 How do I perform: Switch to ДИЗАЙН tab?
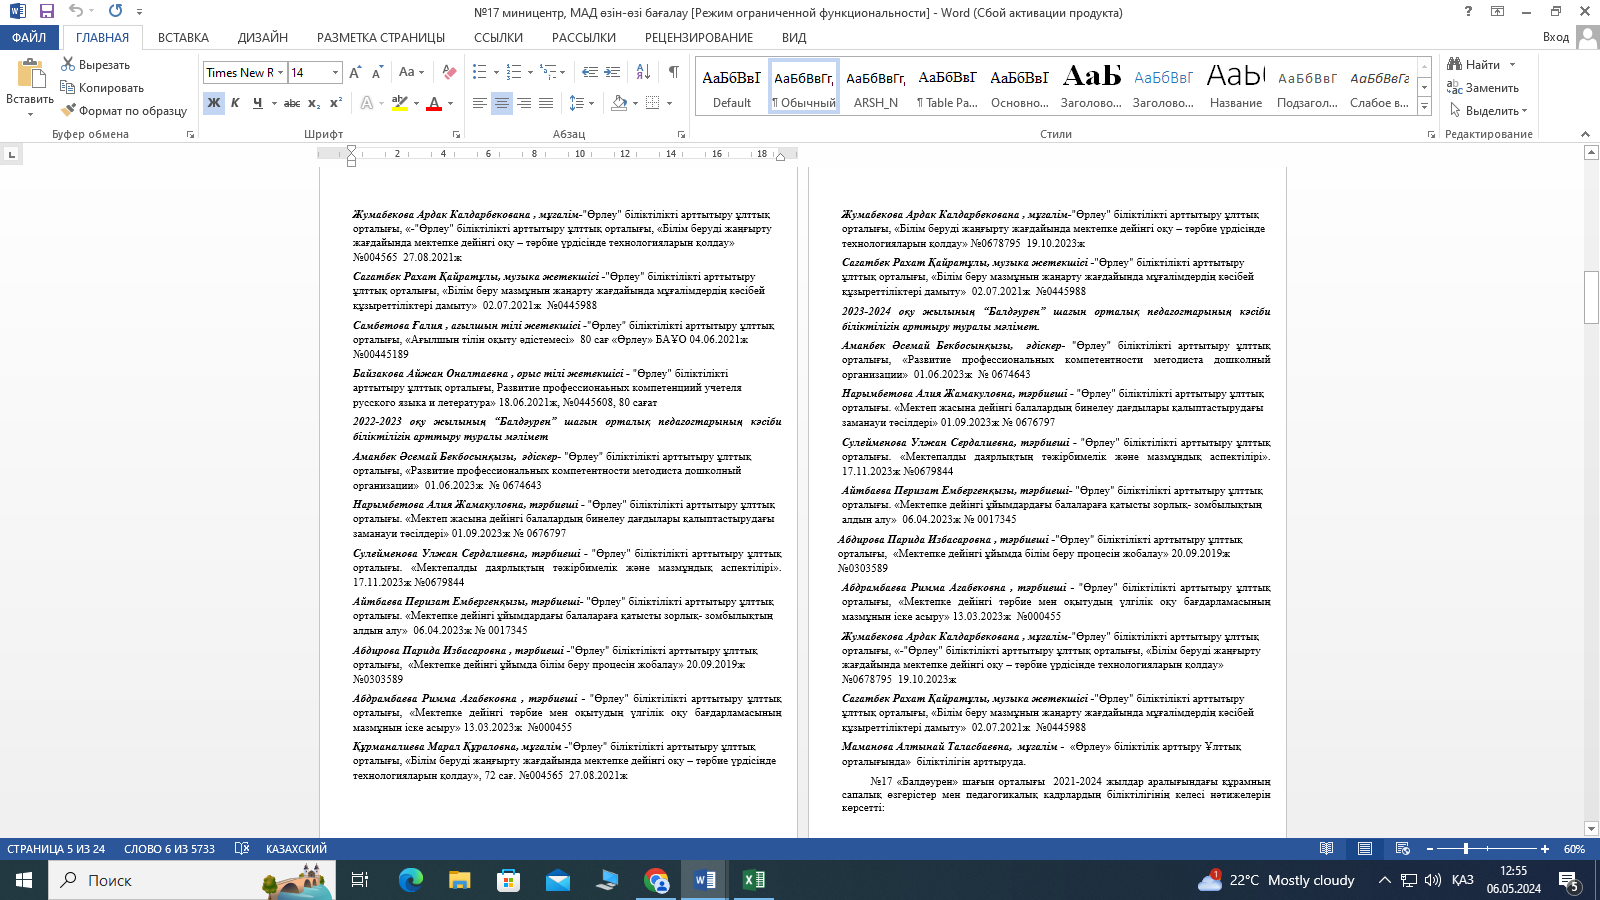tap(263, 37)
